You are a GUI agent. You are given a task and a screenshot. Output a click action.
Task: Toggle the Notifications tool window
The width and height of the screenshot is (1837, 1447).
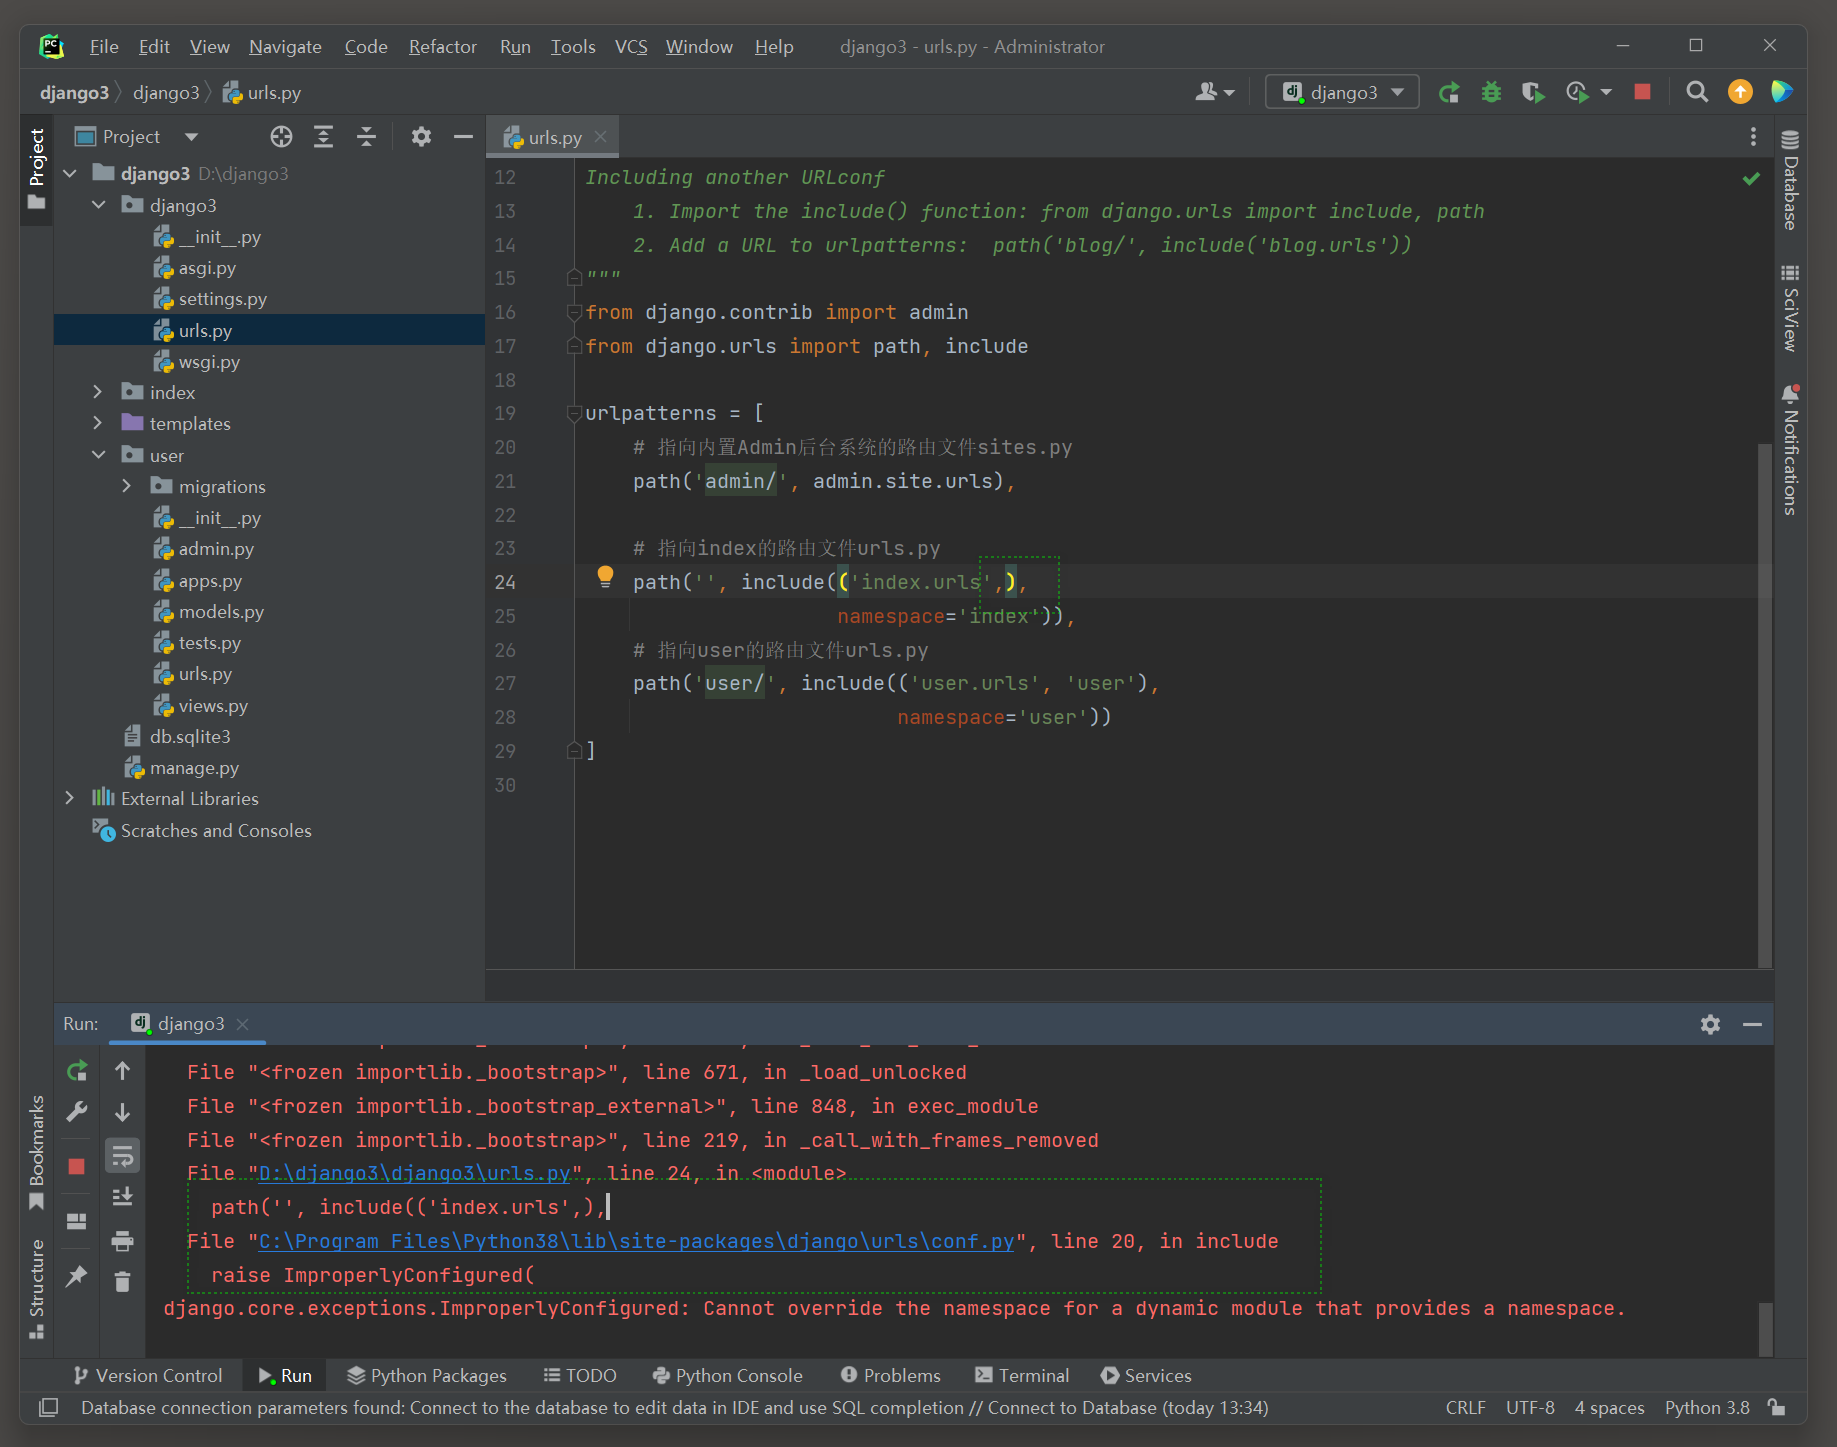[1790, 449]
